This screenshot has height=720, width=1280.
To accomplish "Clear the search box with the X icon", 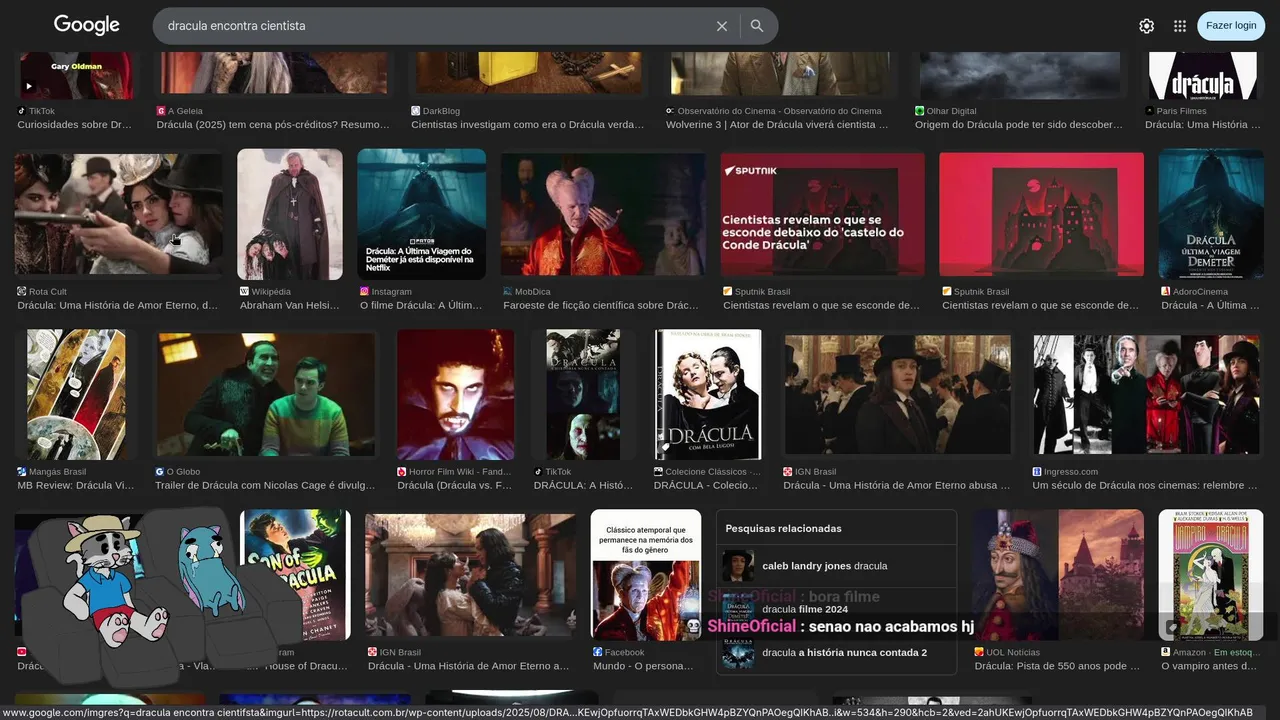I will tap(722, 26).
